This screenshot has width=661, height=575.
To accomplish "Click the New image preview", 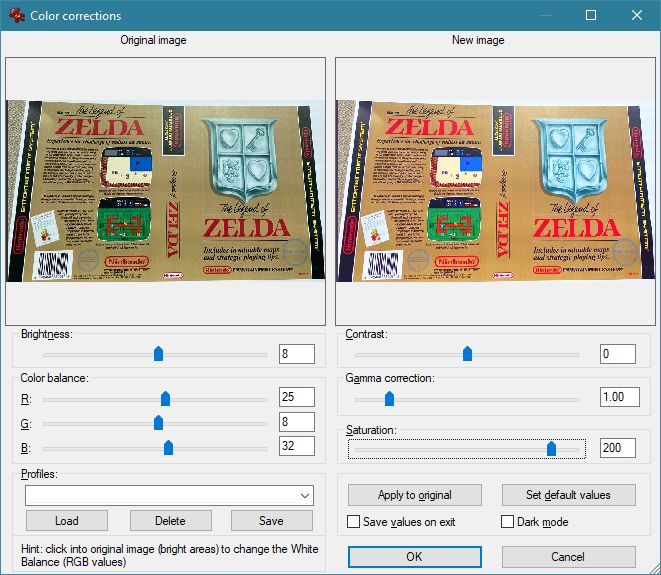I will [x=495, y=190].
